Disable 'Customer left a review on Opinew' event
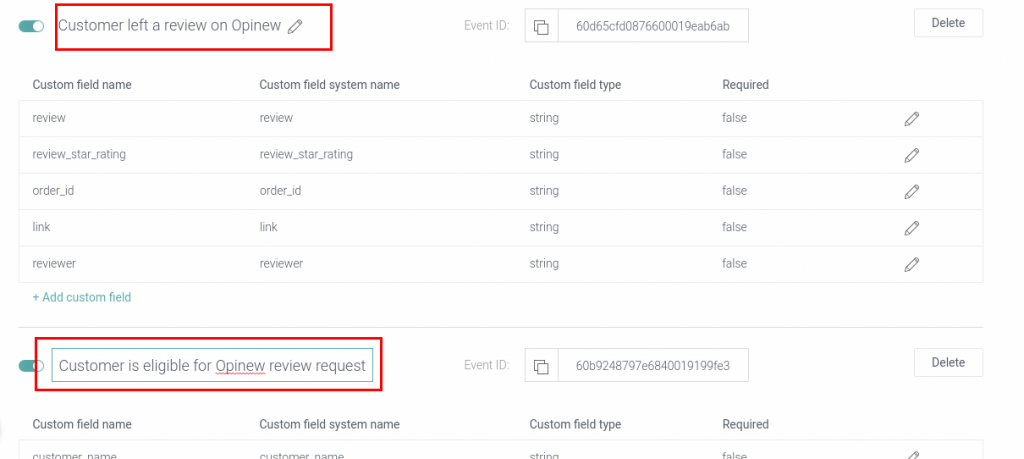This screenshot has height=459, width=1024. 31,26
